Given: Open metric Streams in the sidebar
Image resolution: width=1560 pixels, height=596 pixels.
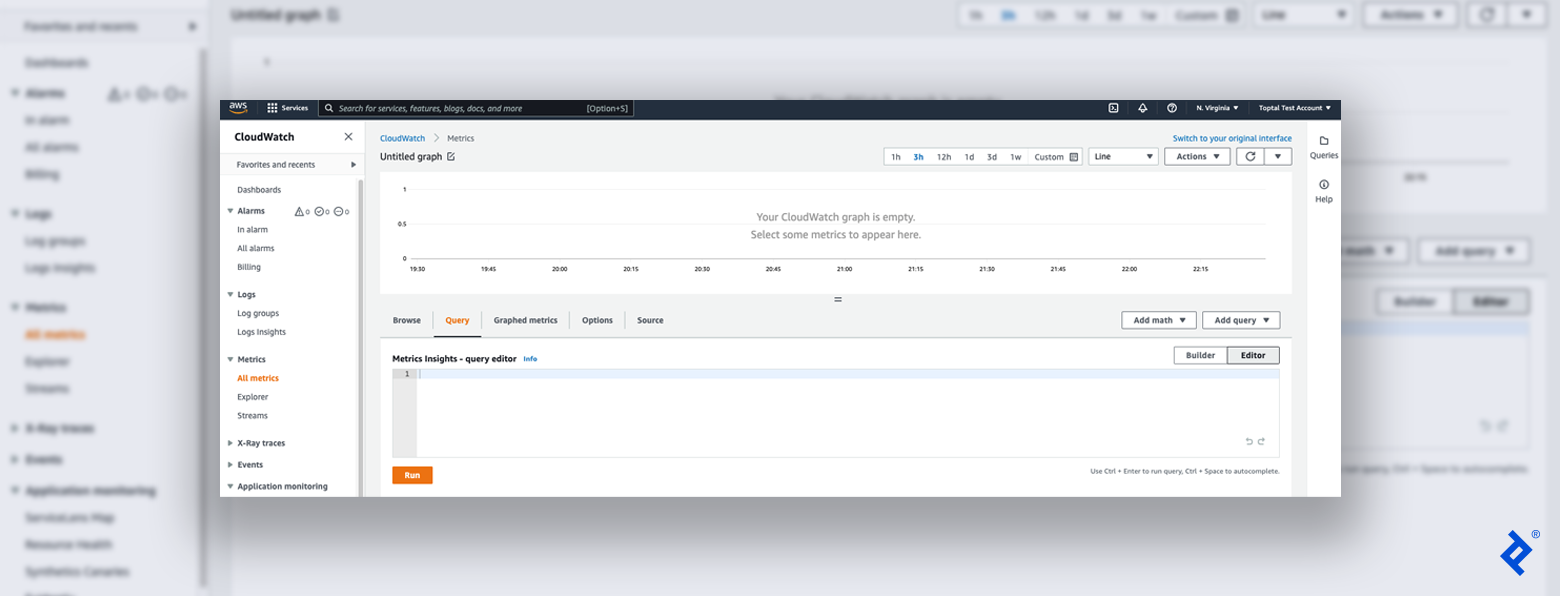Looking at the screenshot, I should tap(253, 416).
